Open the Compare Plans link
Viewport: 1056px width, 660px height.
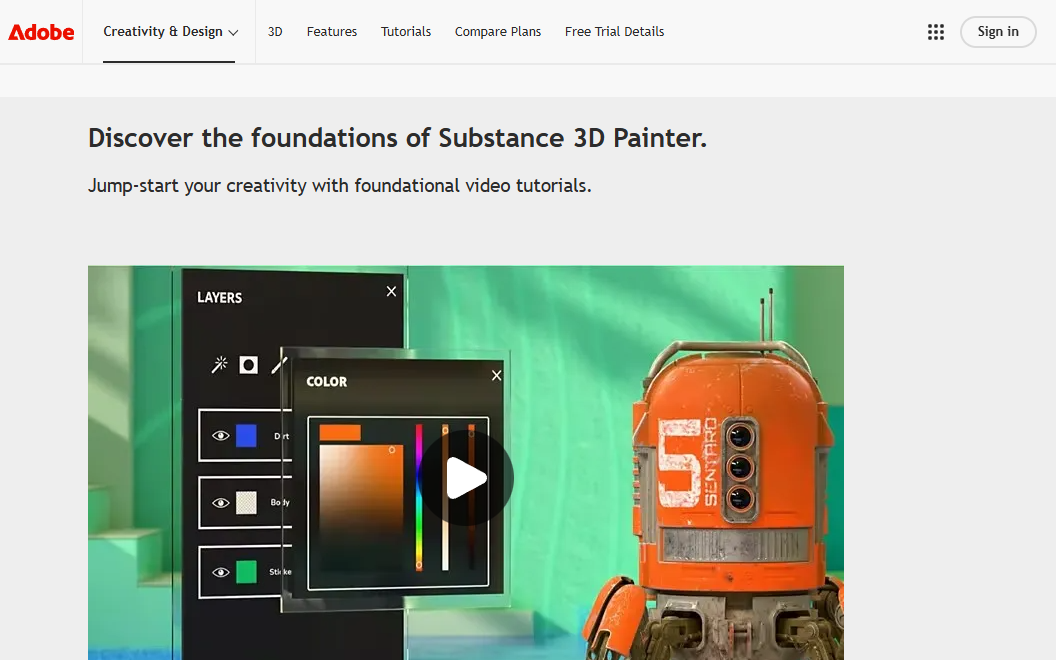498,32
